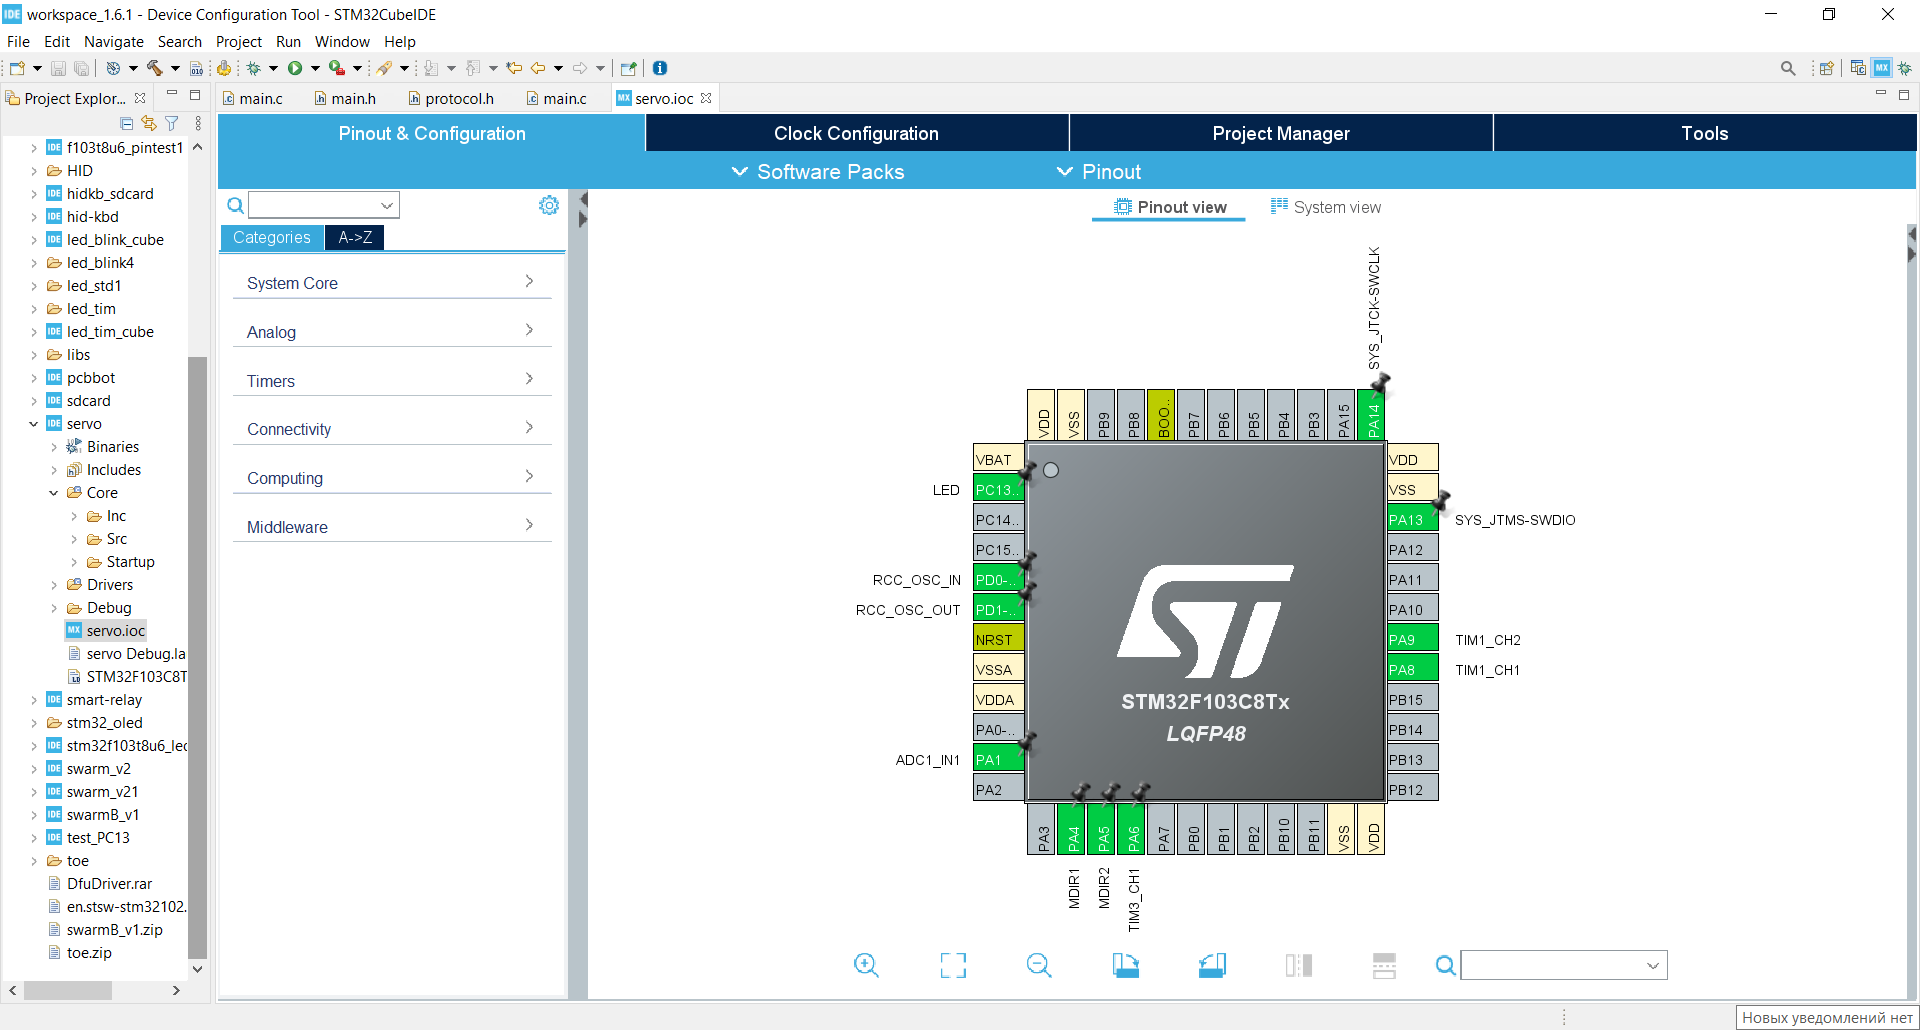
Task: Rotate the chip clockwise
Action: click(x=1126, y=965)
